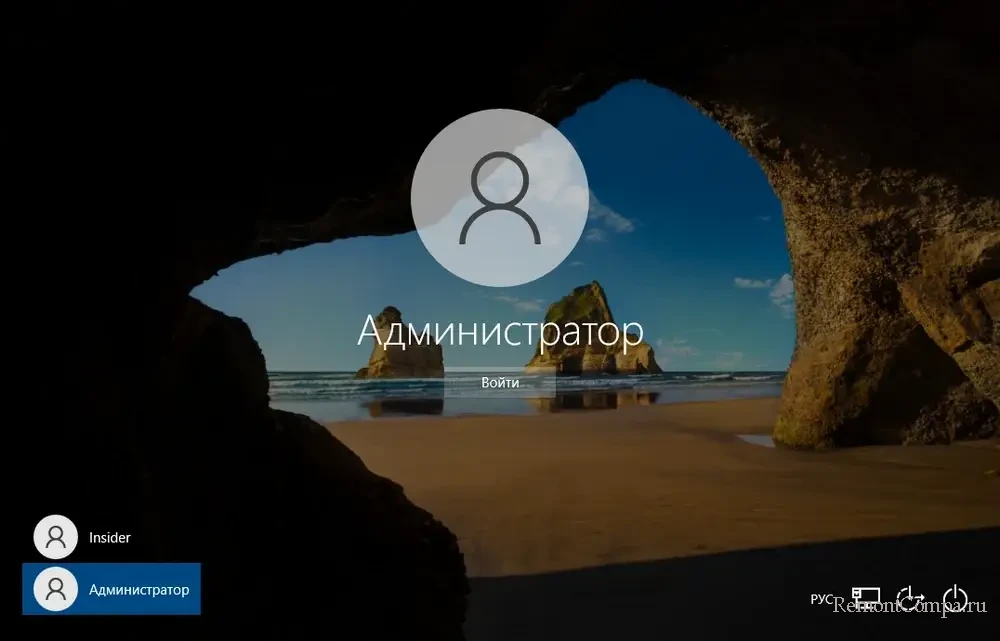Open the Ease of Access icon
Screen dimensions: 1000x641
tap(911, 600)
